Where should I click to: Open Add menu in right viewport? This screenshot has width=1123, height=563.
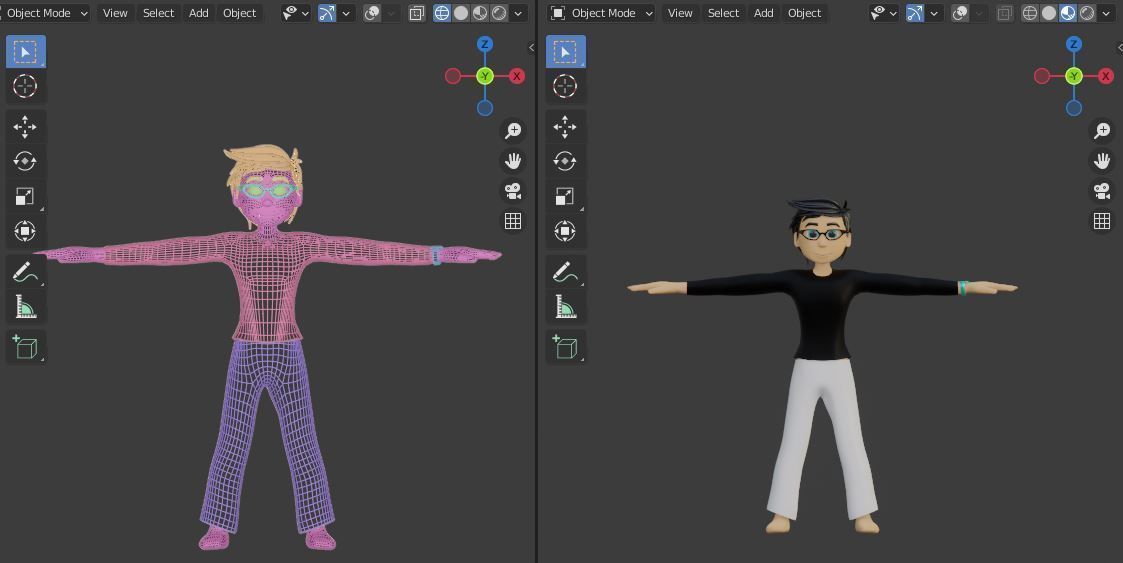tap(763, 13)
